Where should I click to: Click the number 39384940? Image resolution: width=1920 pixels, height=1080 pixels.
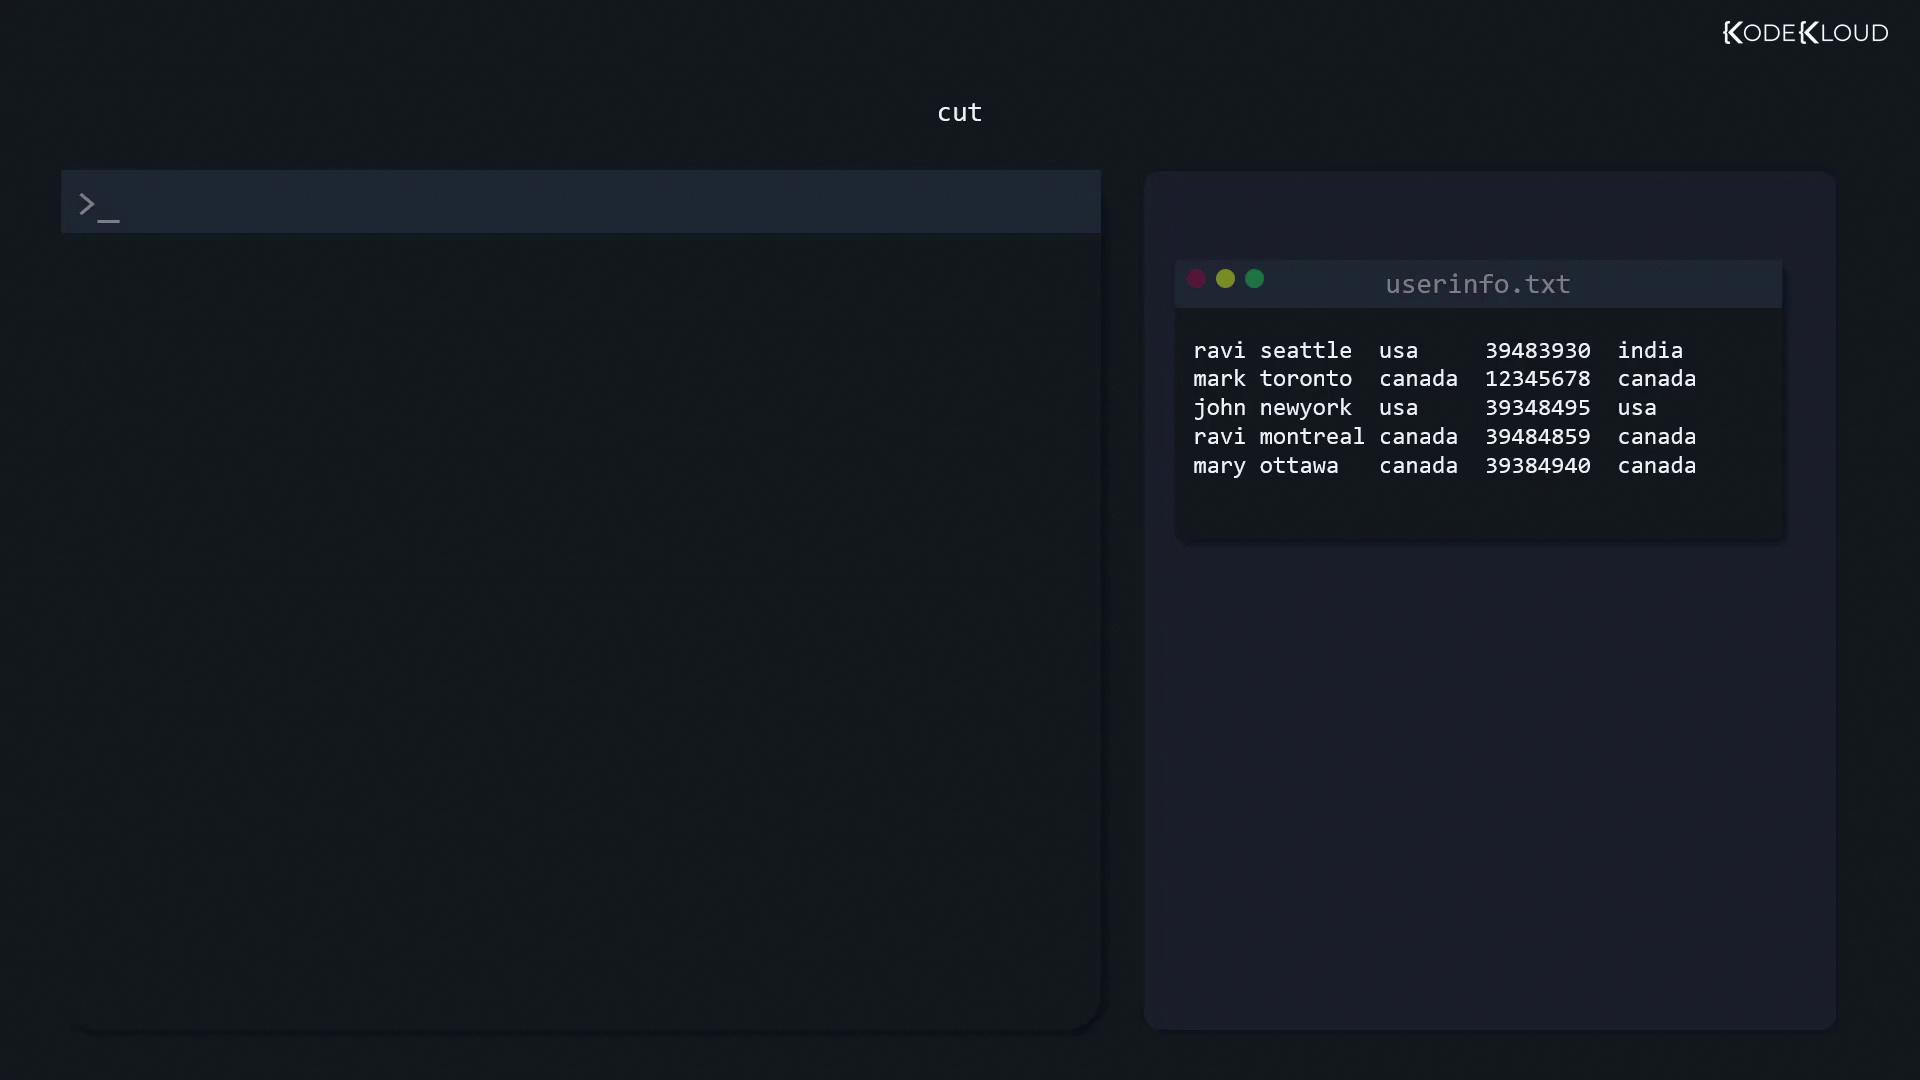[x=1537, y=466]
